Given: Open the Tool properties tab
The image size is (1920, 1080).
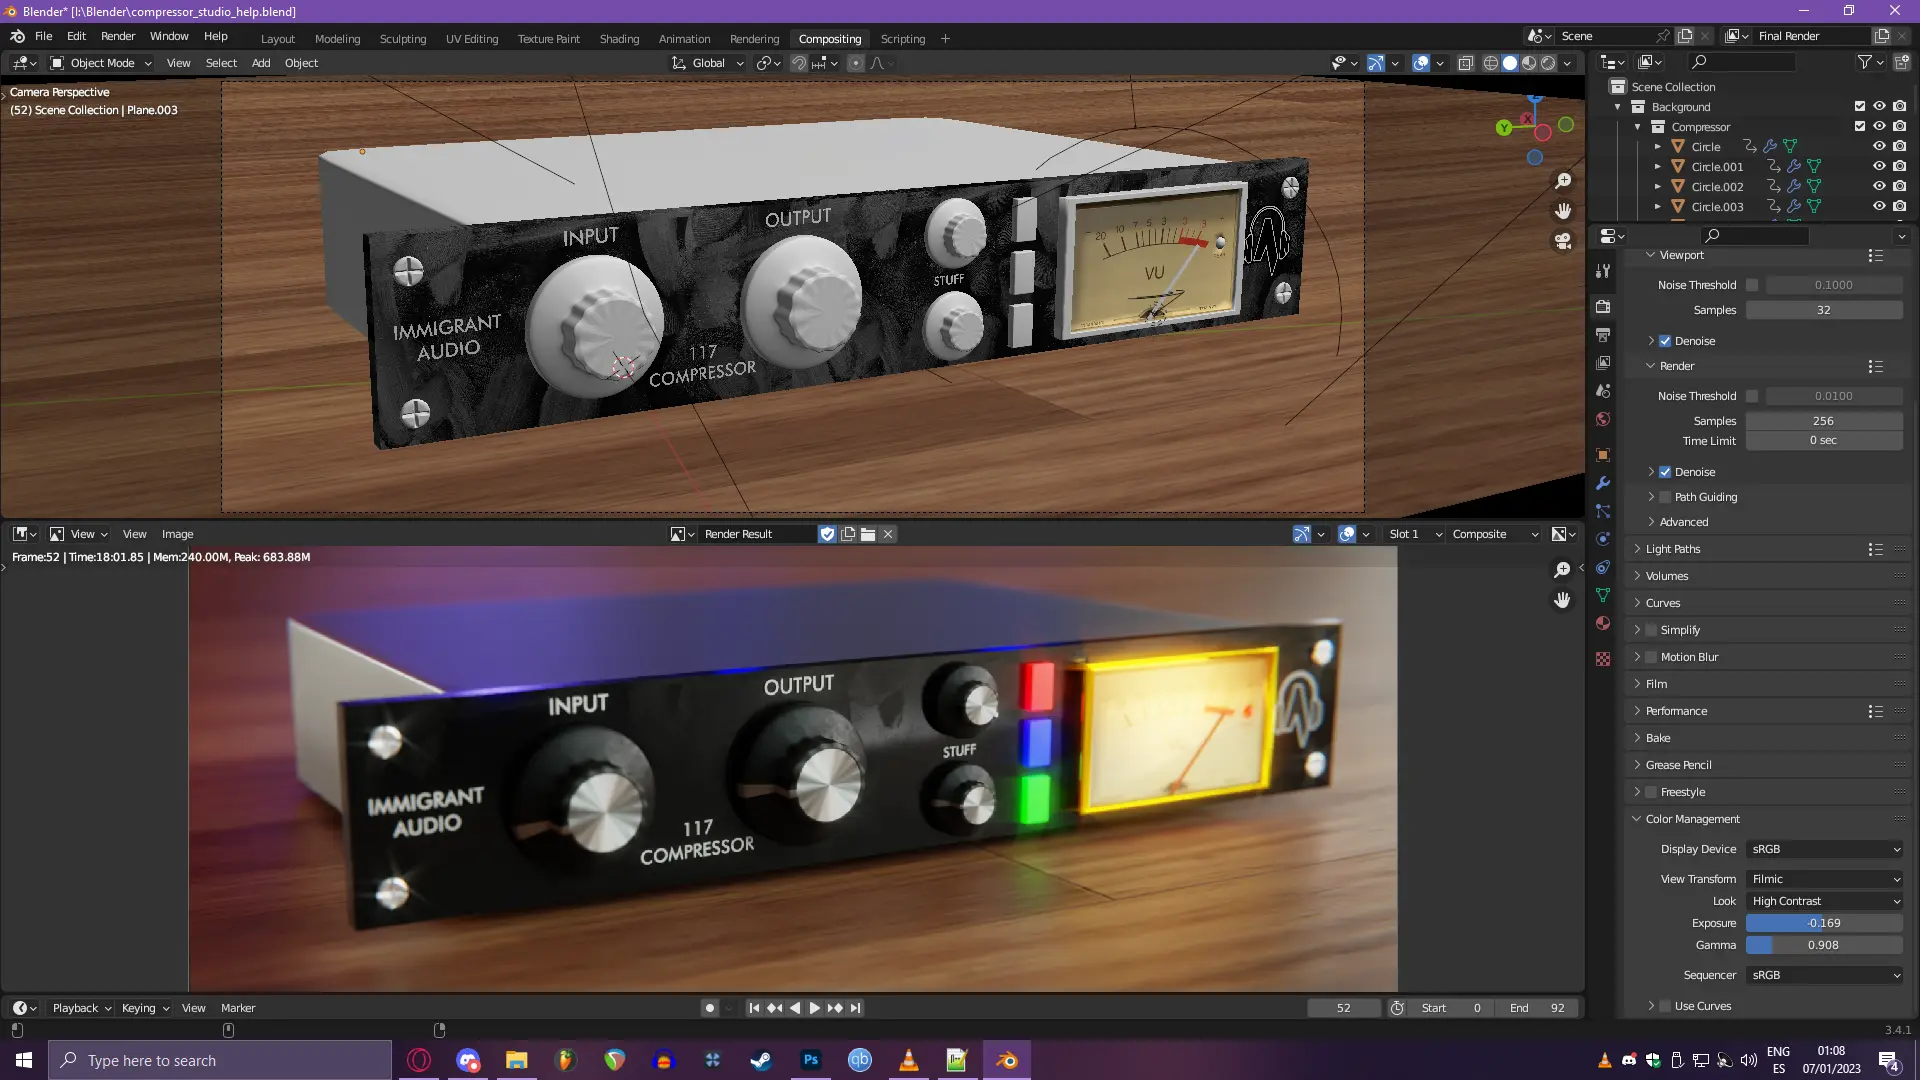Looking at the screenshot, I should (x=1603, y=271).
